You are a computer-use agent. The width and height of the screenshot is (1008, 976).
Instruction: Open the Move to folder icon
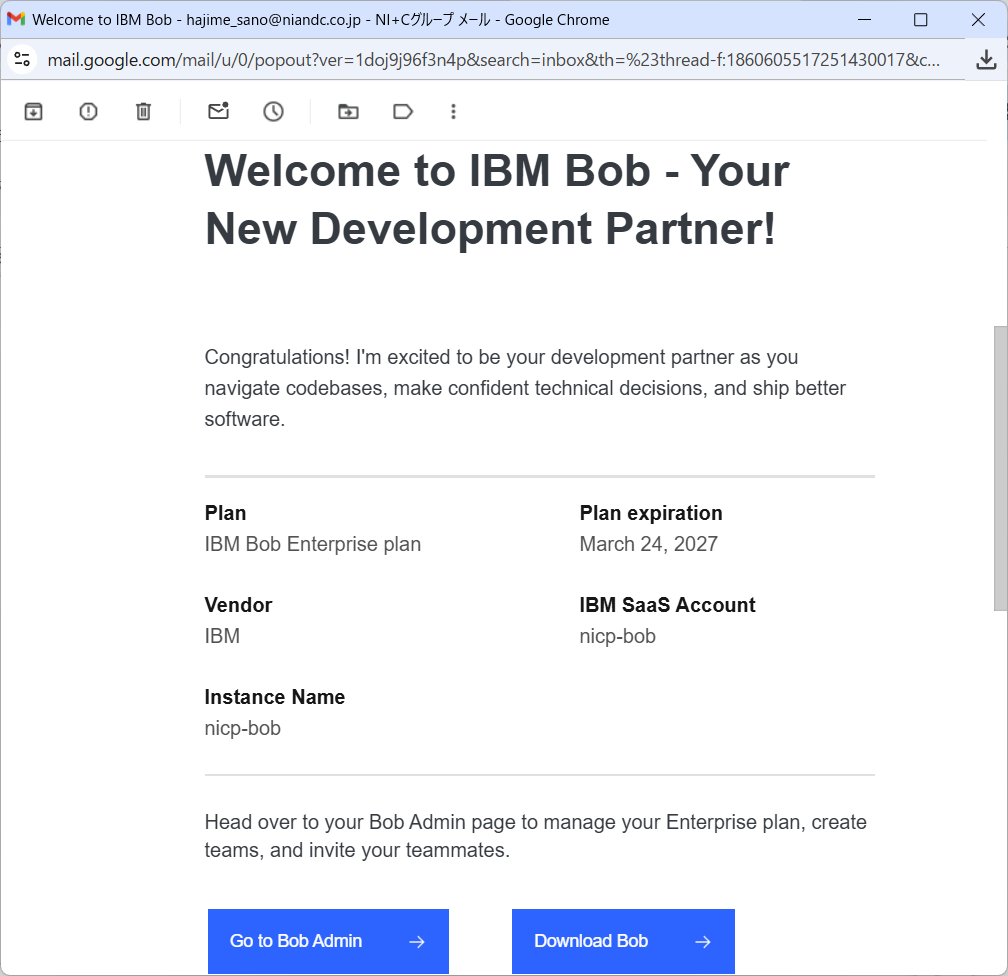(x=348, y=112)
